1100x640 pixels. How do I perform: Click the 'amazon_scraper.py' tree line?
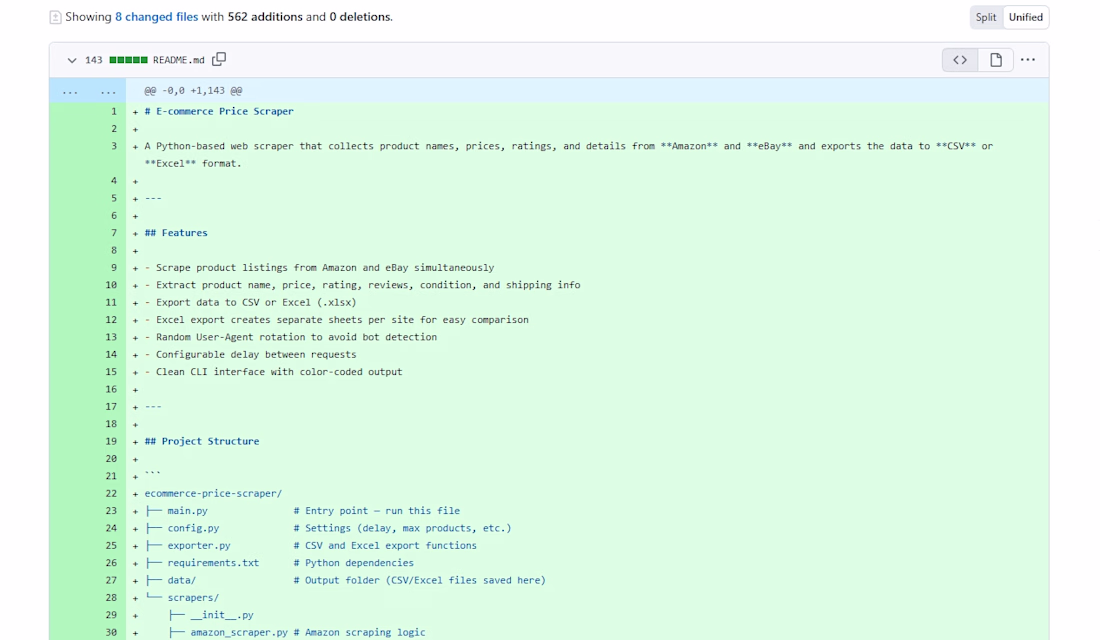coord(297,632)
